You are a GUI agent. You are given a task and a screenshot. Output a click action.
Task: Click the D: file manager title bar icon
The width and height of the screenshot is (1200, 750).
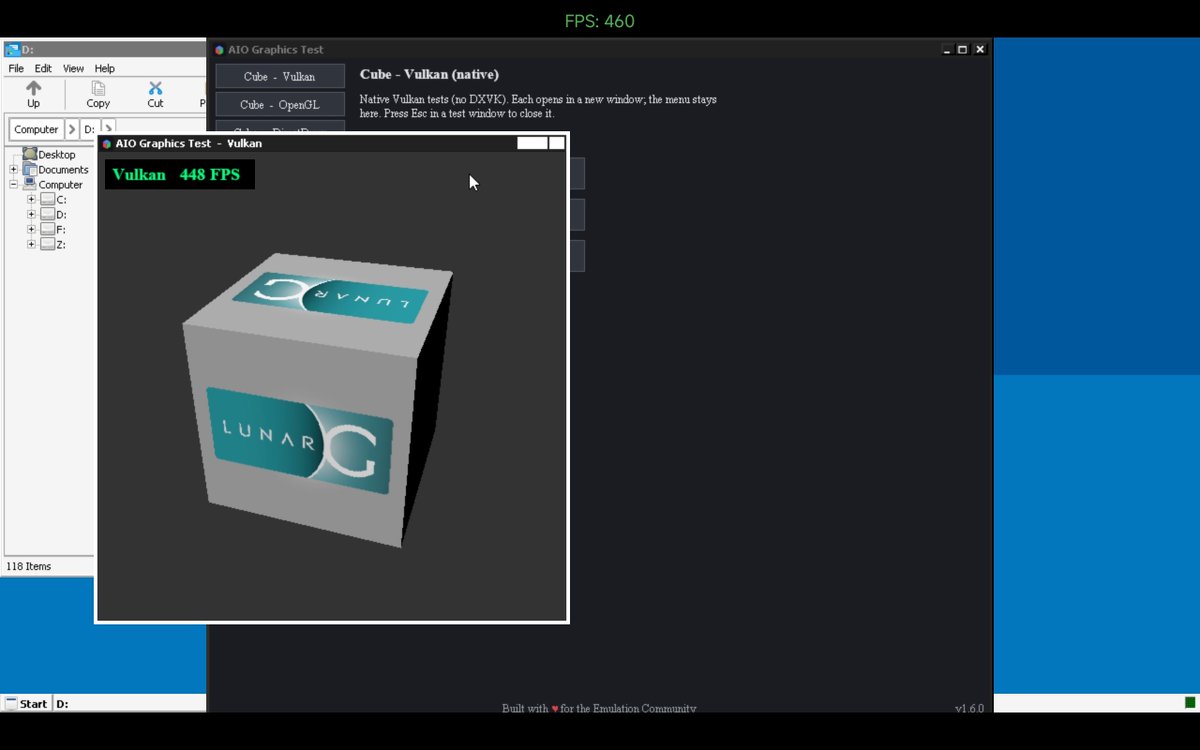coord(12,49)
